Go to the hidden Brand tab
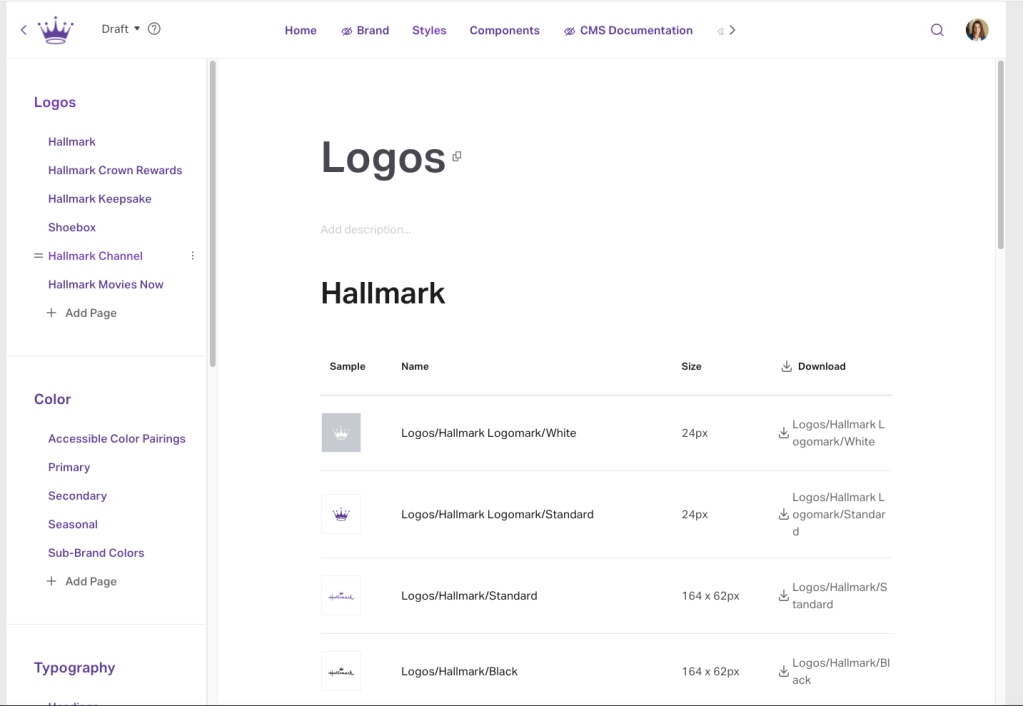The height and width of the screenshot is (706, 1023). [365, 30]
